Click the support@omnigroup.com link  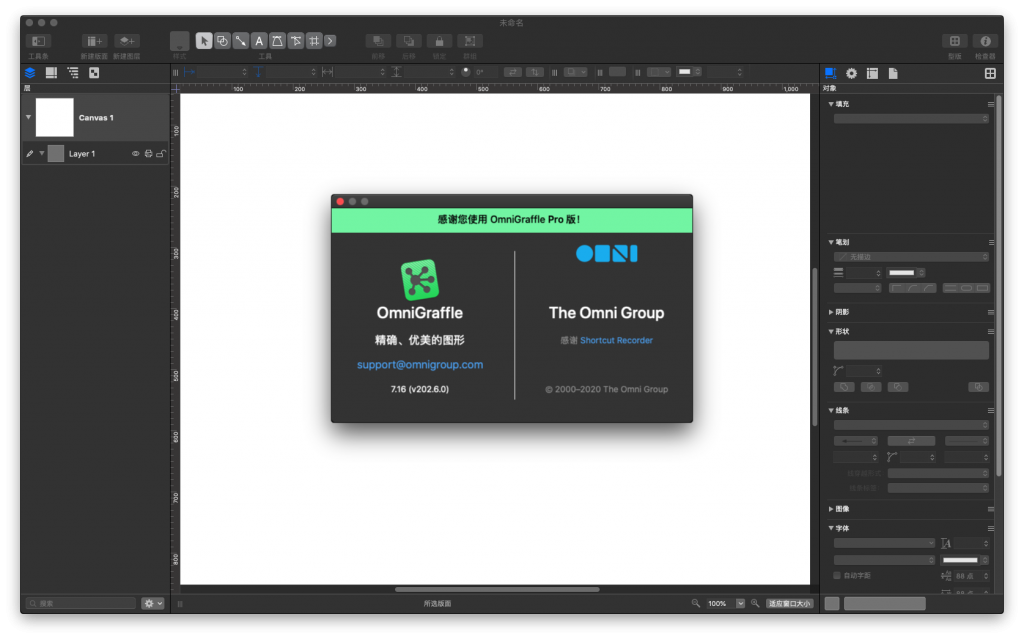point(420,365)
